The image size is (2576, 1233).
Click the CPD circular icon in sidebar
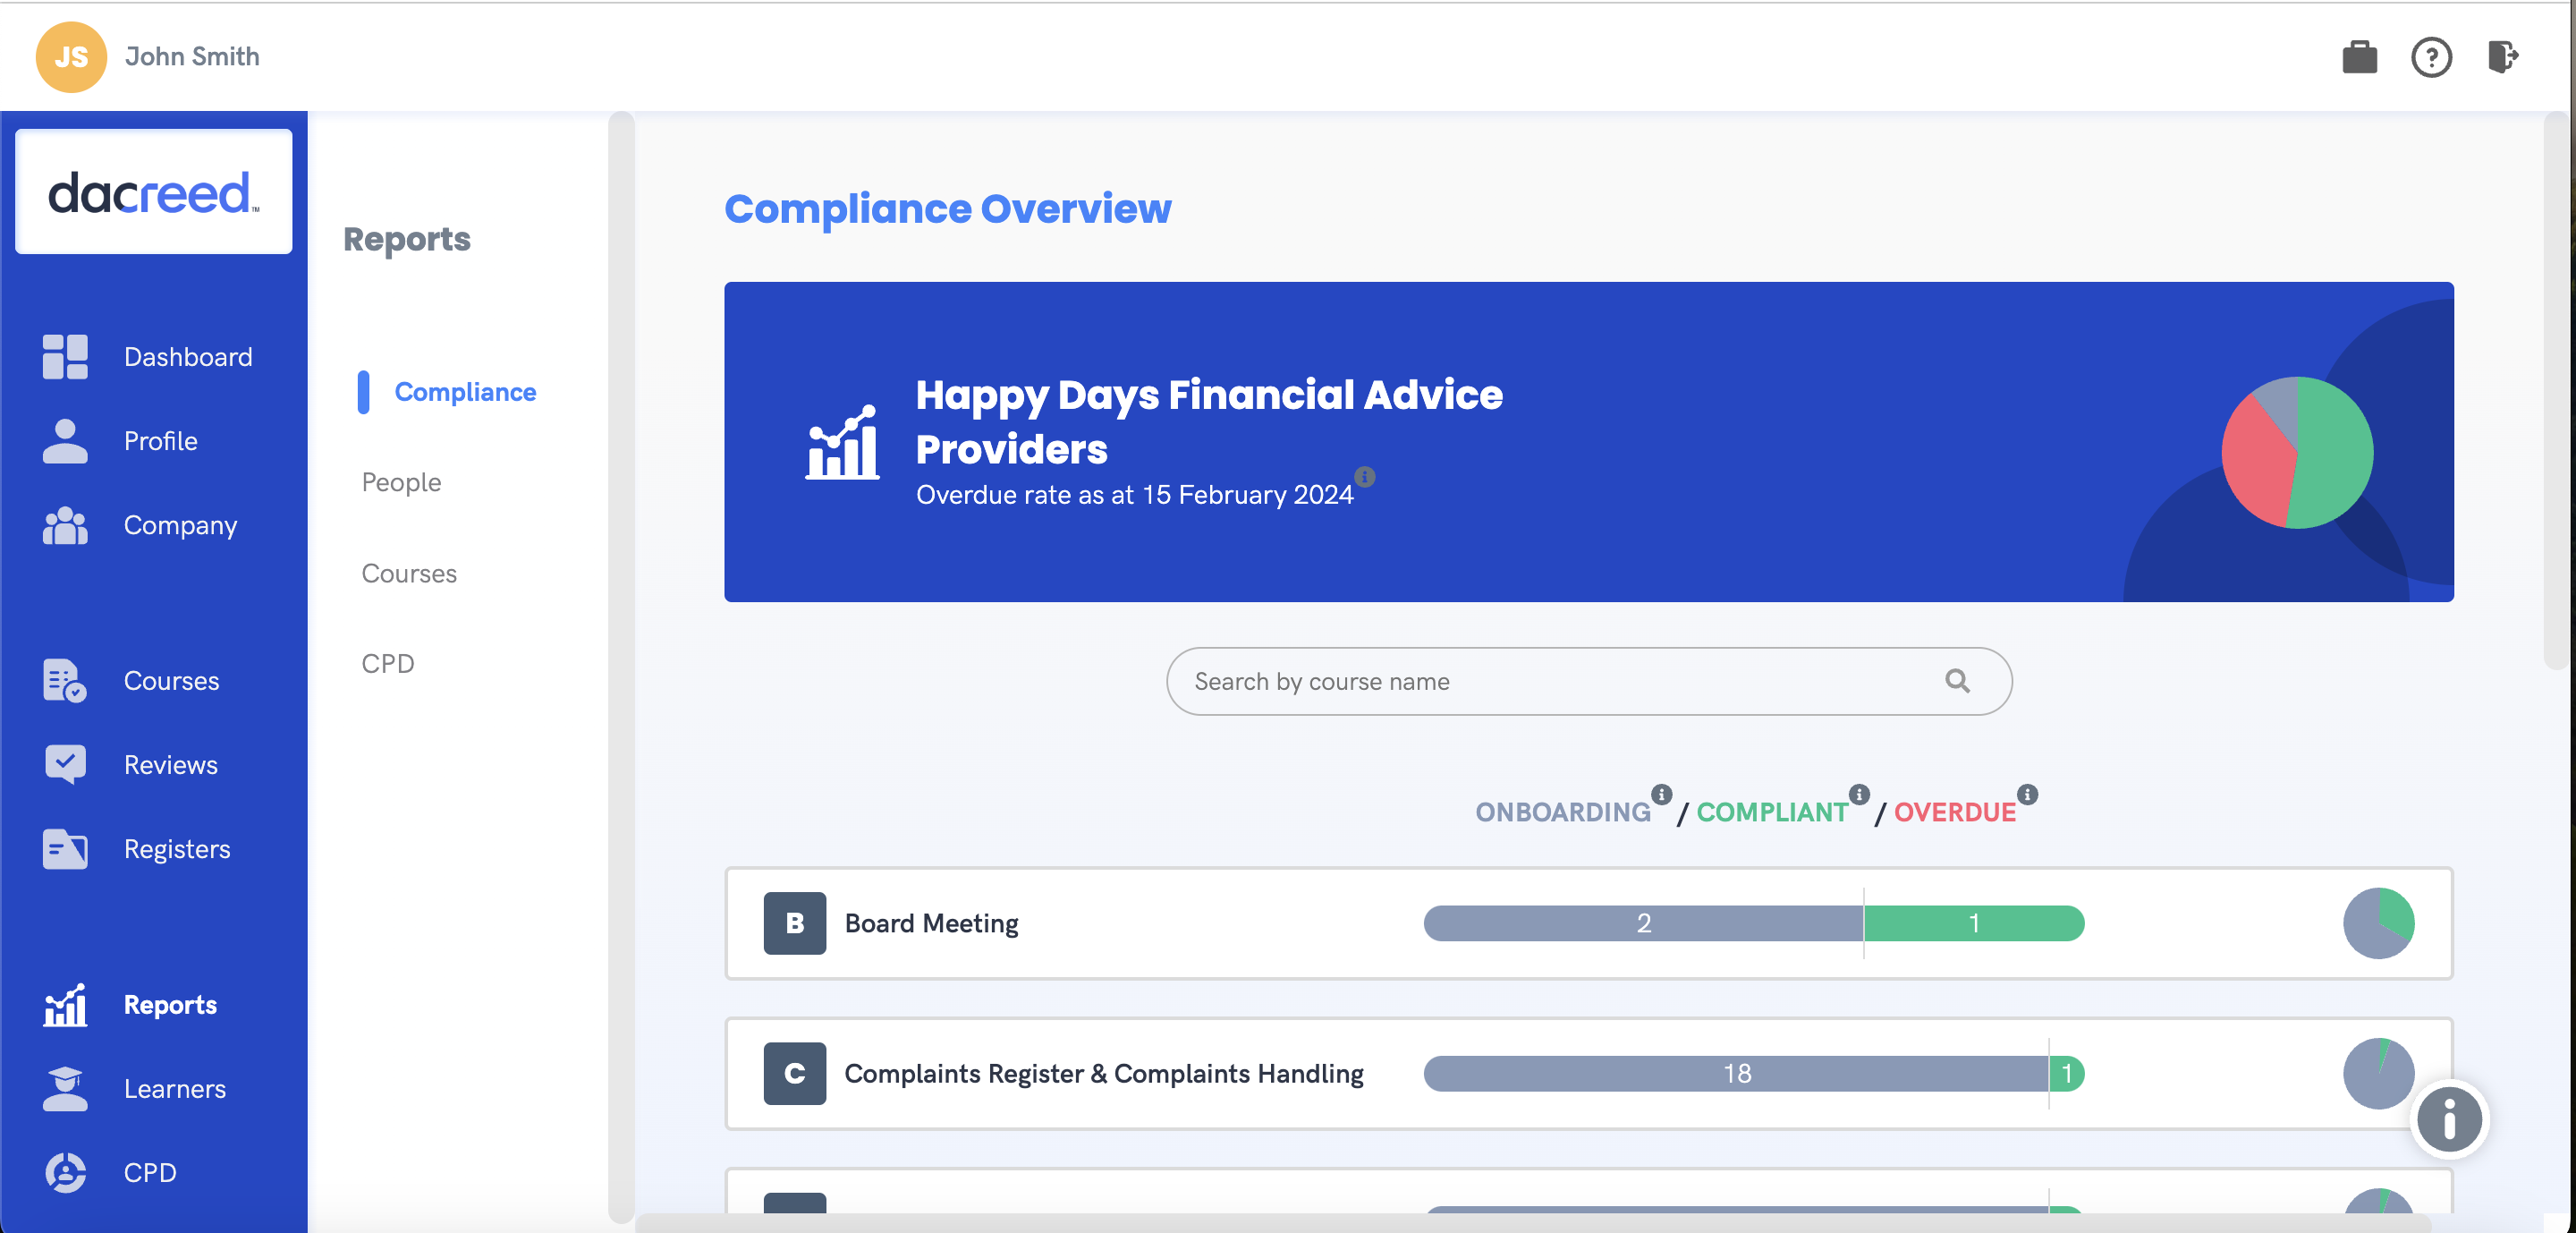click(65, 1173)
